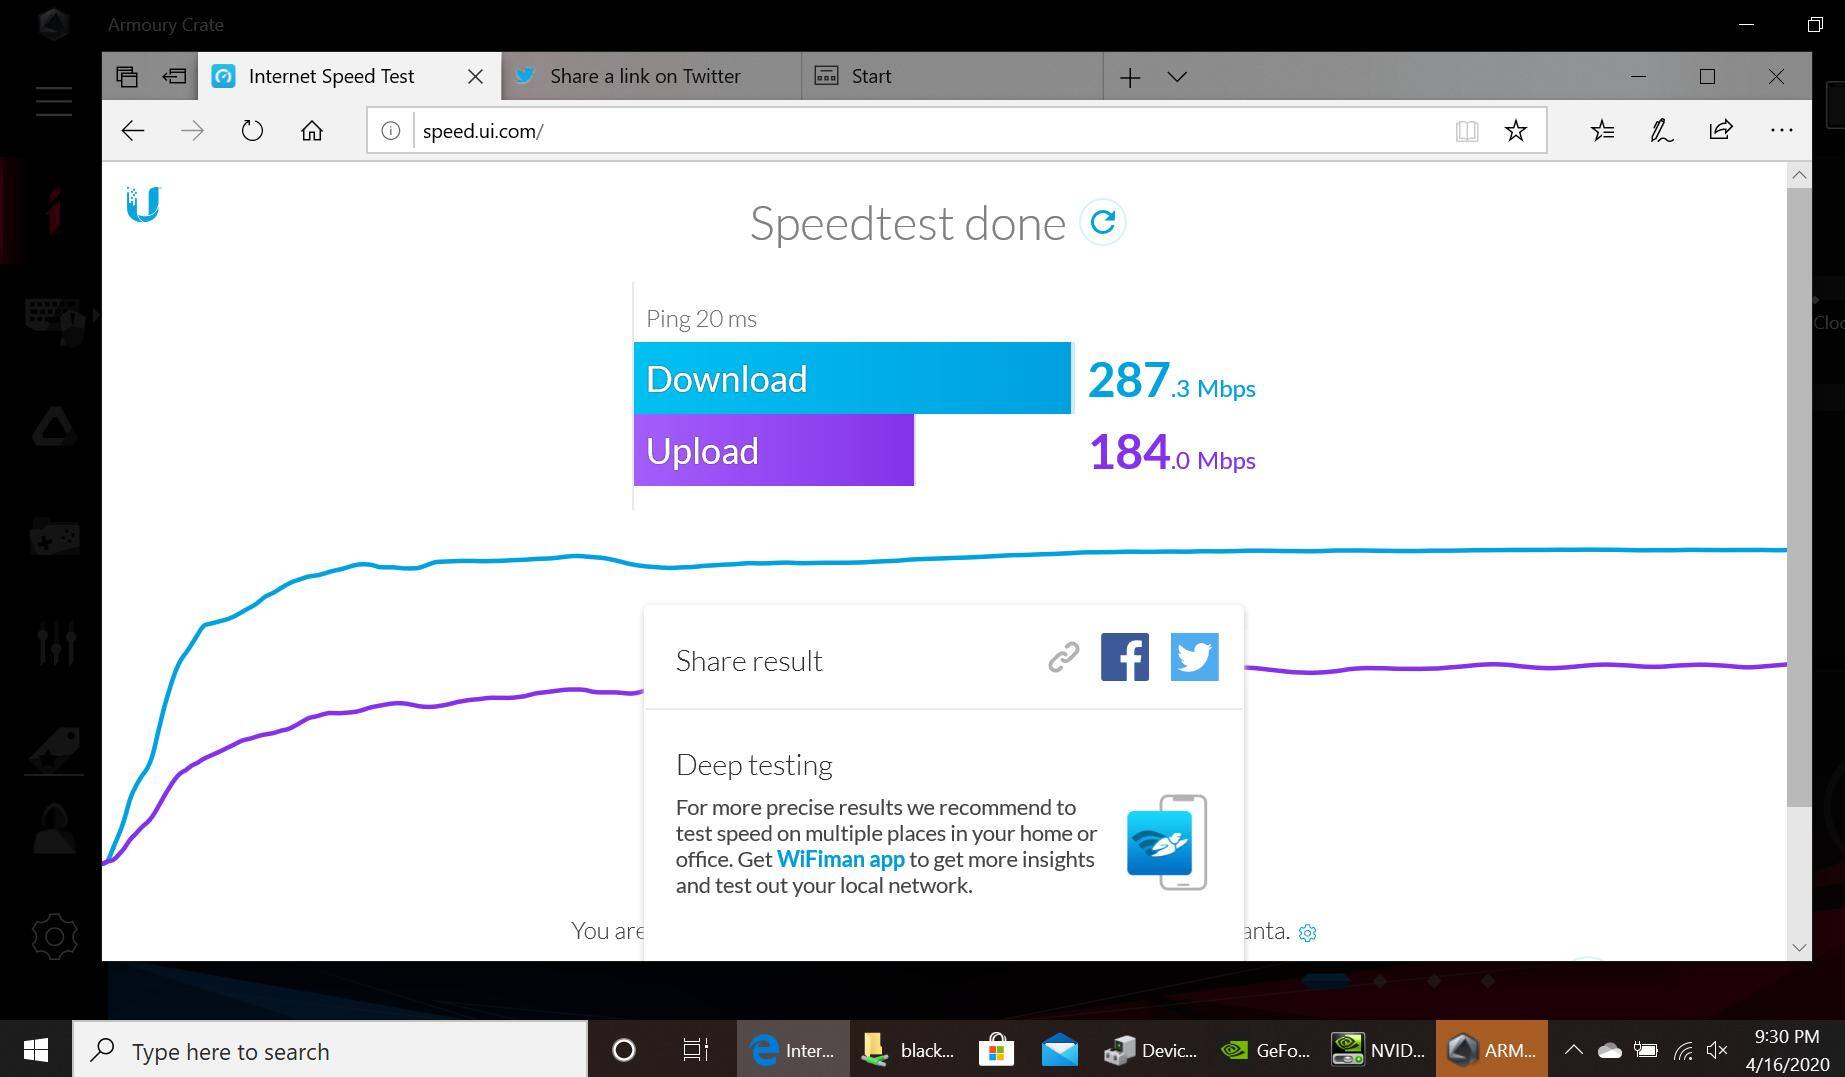The height and width of the screenshot is (1077, 1845).
Task: Switch to the Start tab
Action: click(870, 77)
